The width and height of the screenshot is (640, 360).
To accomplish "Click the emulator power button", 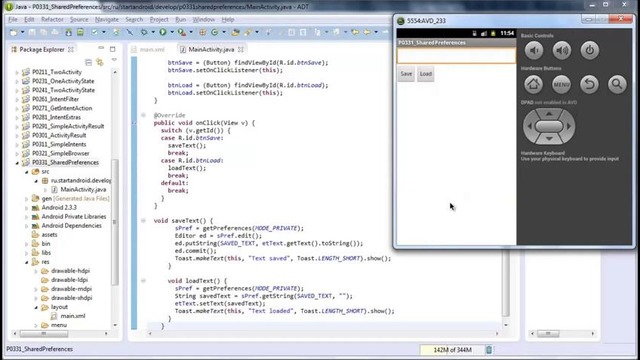I will point(590,51).
